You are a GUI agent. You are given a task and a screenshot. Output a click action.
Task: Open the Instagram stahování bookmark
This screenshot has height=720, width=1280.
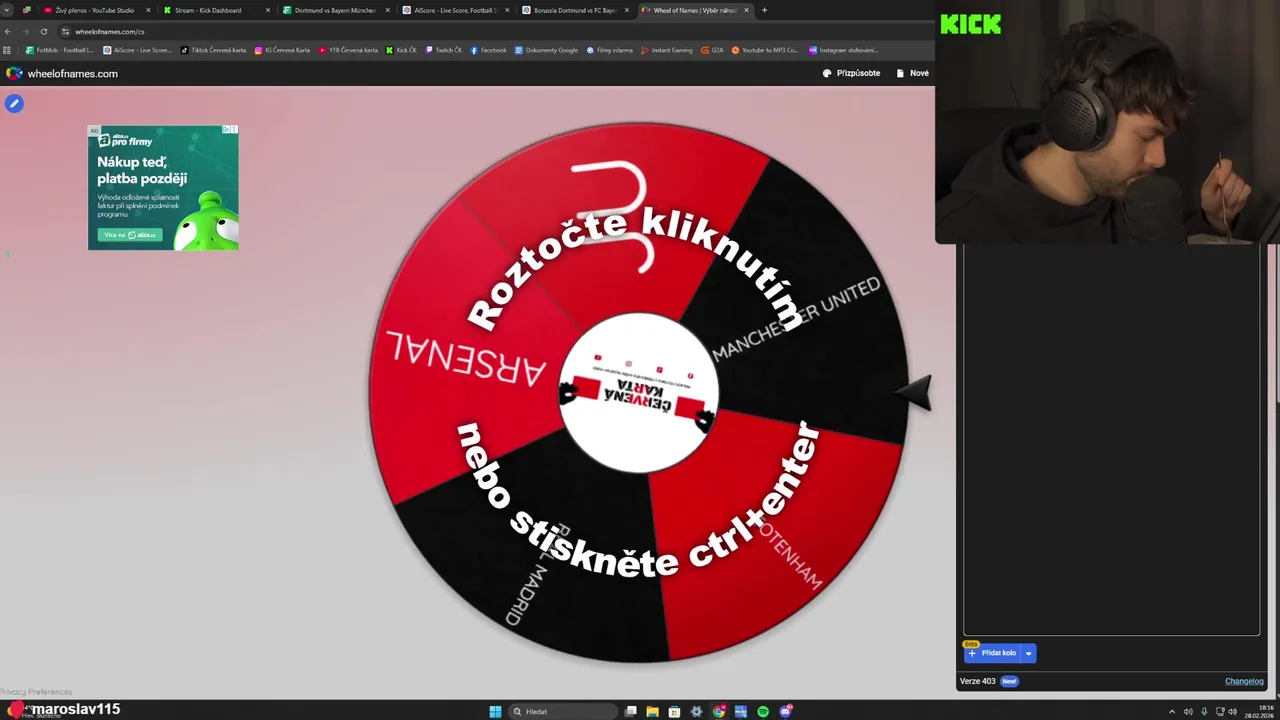pos(843,50)
